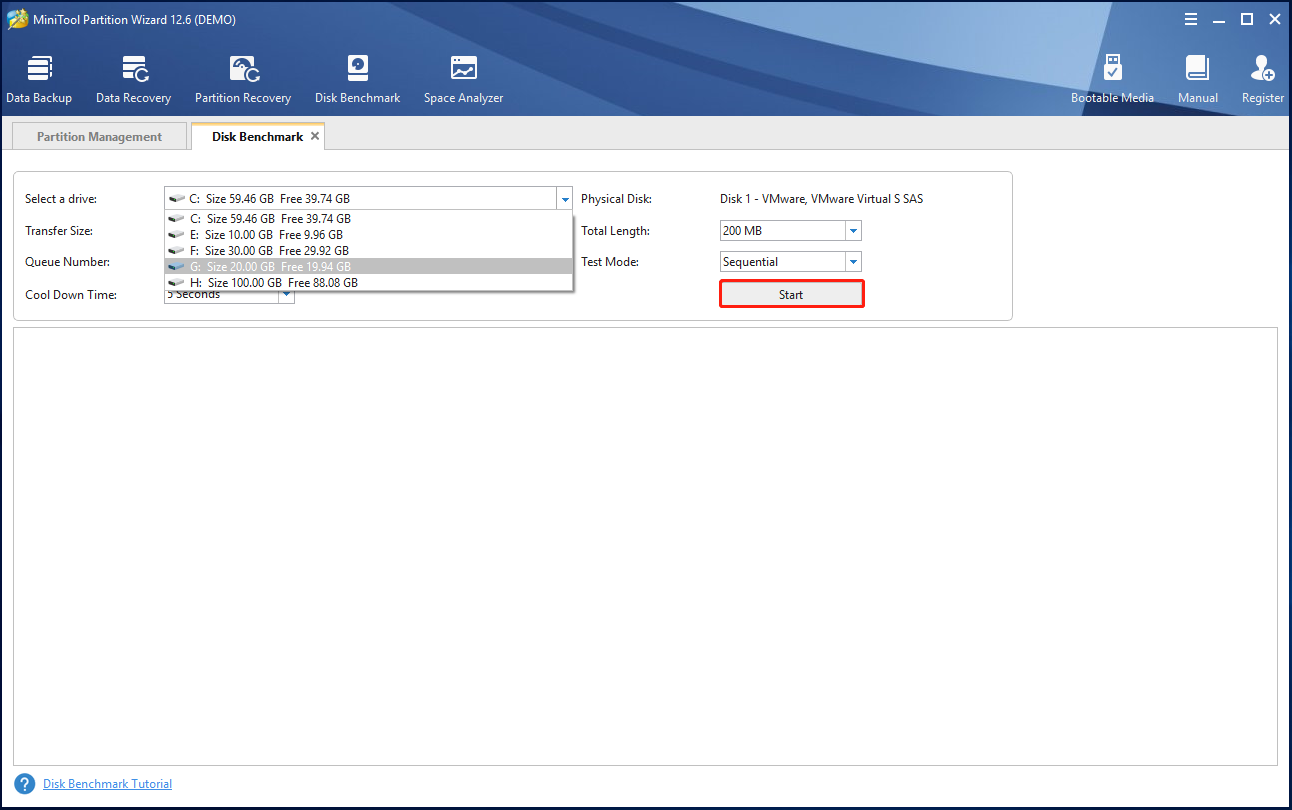1292x810 pixels.
Task: Open the Space Analyzer tool
Action: pos(463,80)
